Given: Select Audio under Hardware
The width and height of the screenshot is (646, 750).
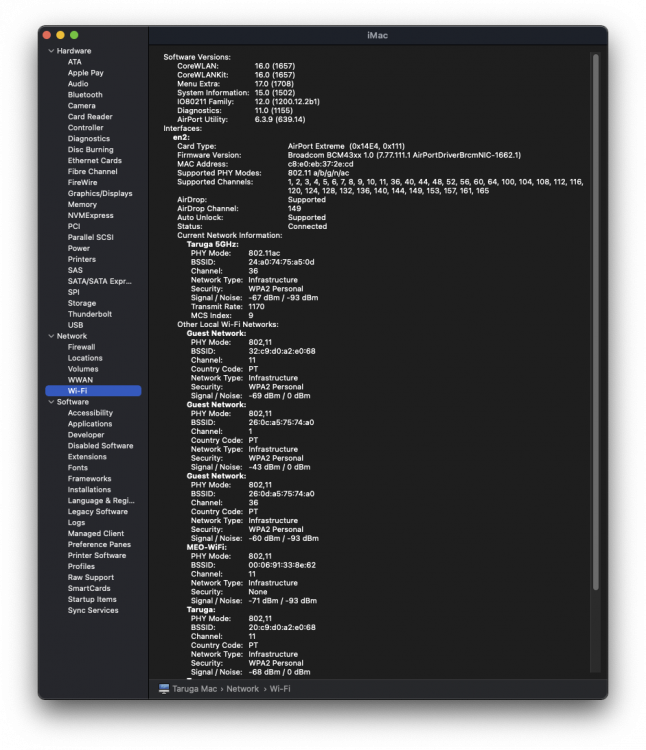Looking at the screenshot, I should pyautogui.click(x=78, y=84).
